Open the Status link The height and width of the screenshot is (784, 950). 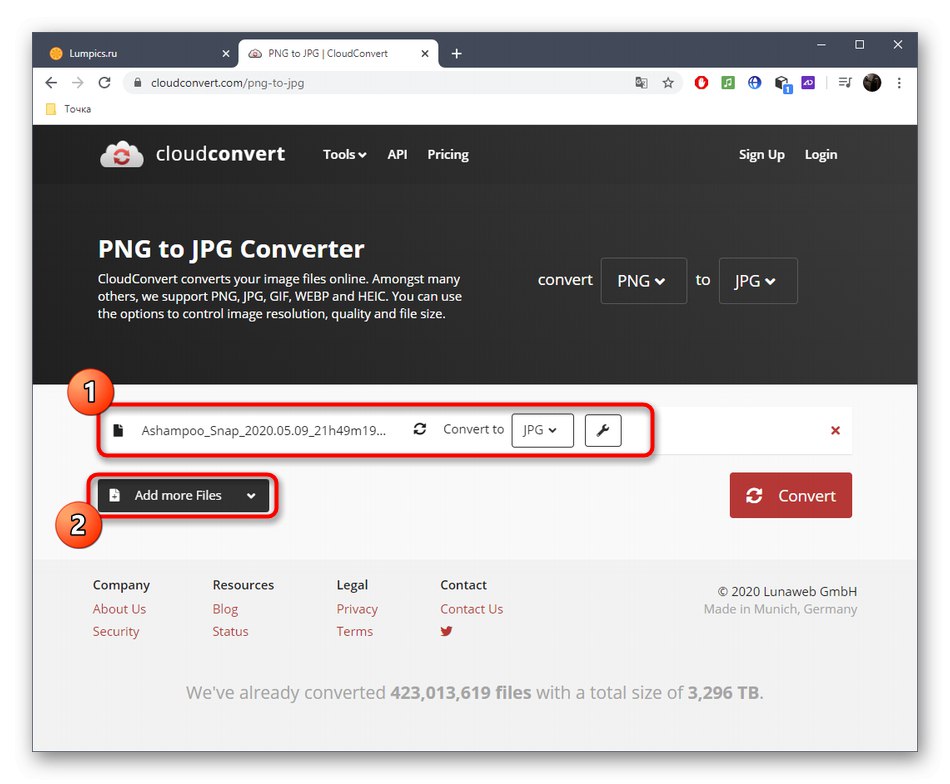(230, 631)
